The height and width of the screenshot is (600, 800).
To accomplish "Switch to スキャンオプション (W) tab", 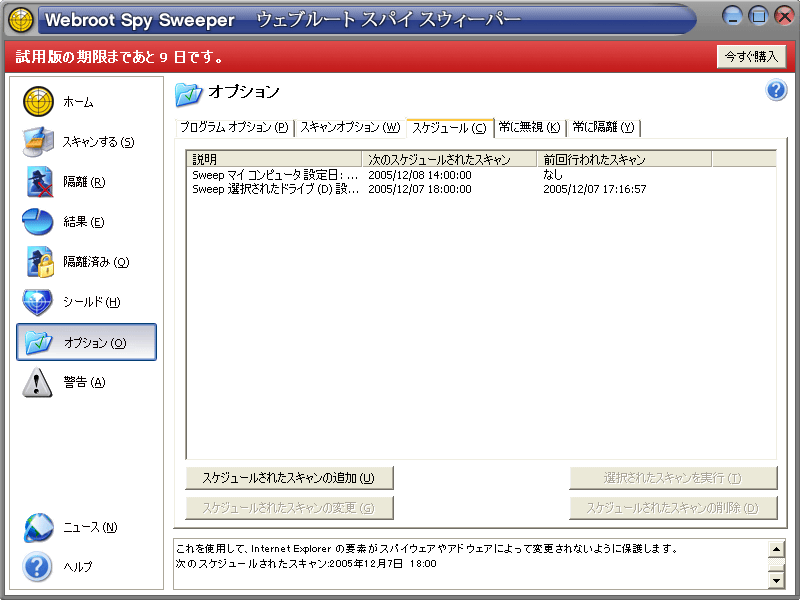I will (x=350, y=127).
